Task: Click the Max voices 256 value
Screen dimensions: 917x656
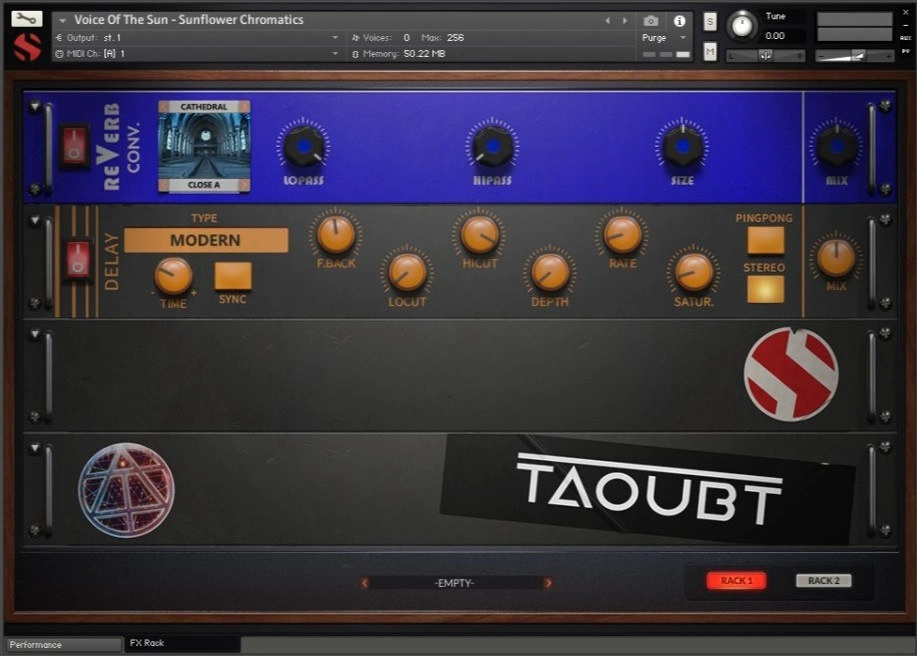Action: click(x=455, y=37)
